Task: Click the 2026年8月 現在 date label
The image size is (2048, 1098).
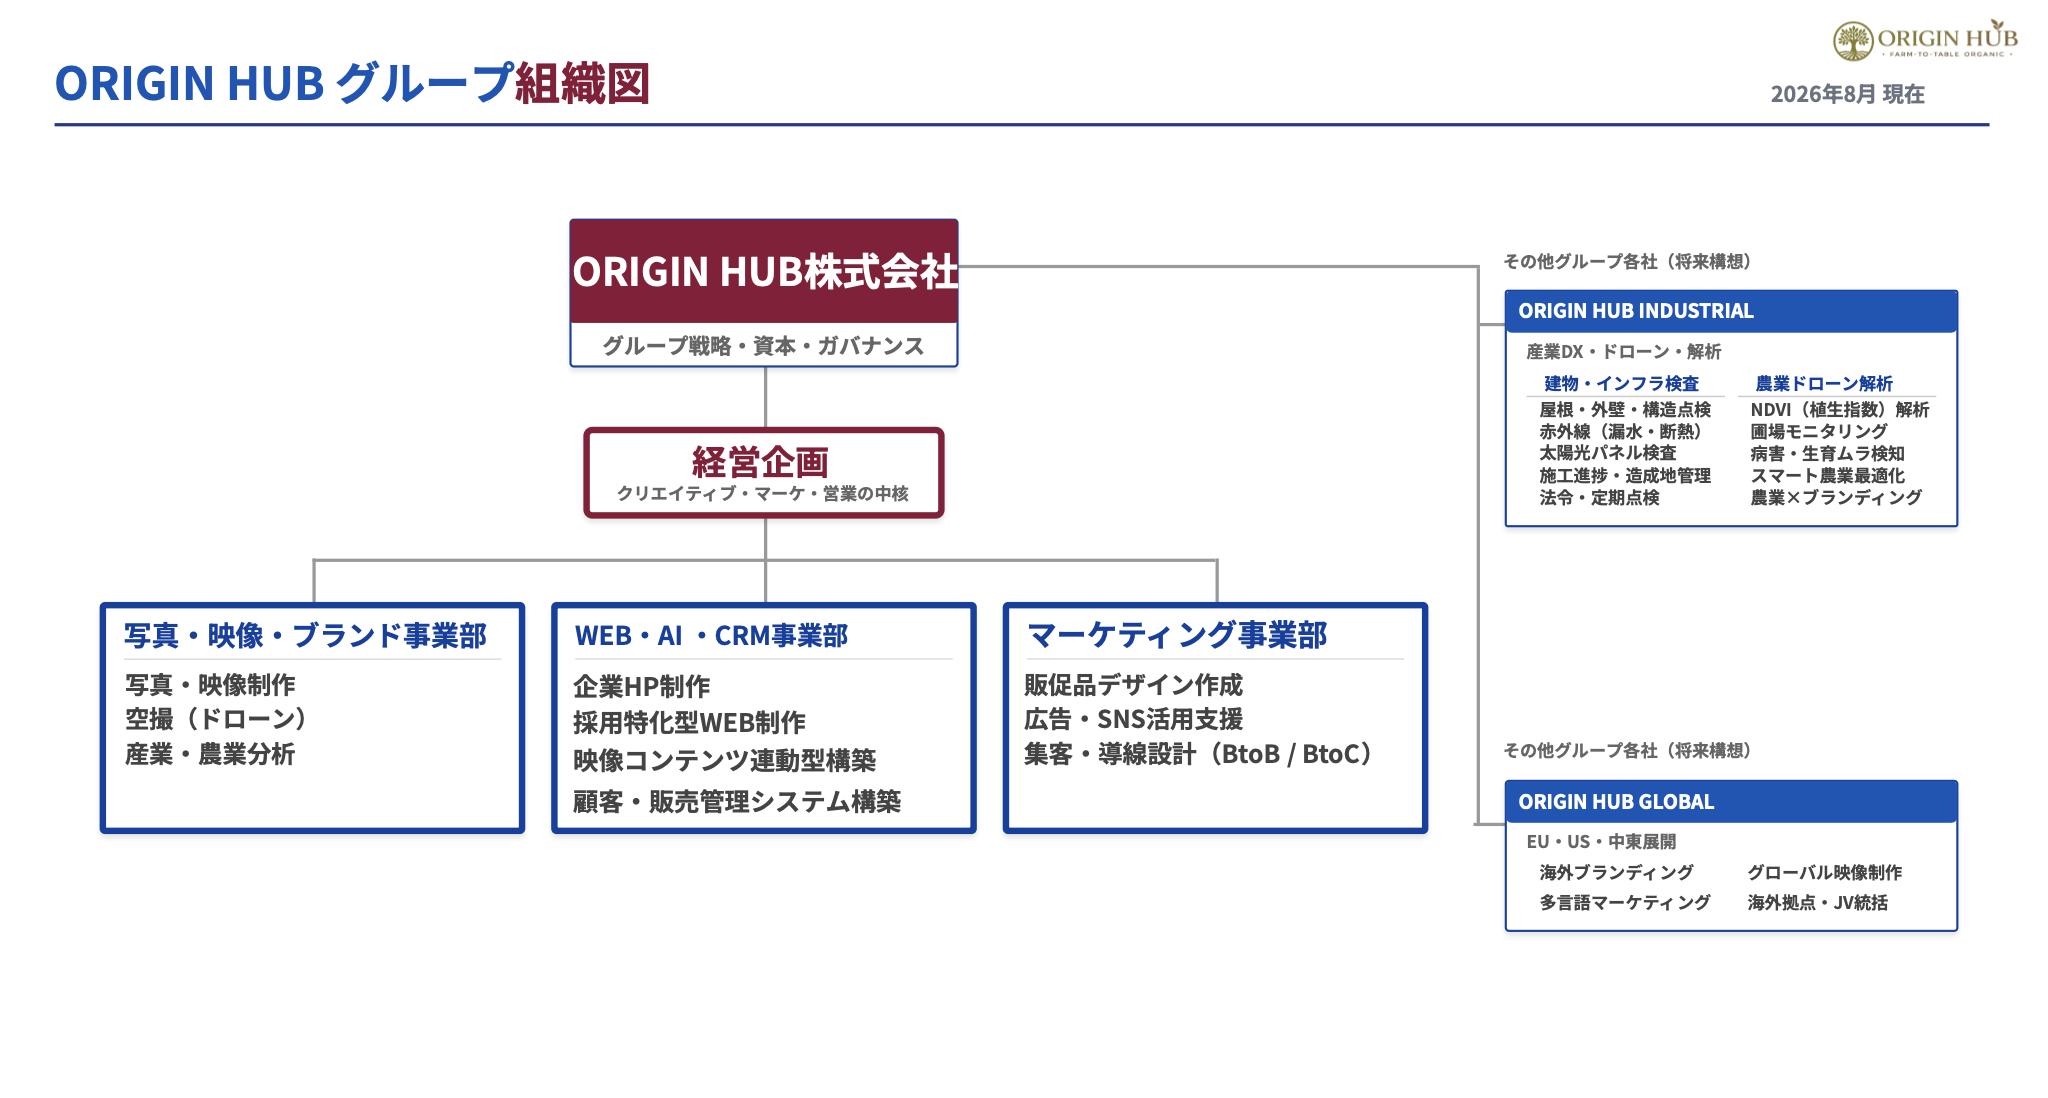Action: [x=1847, y=94]
